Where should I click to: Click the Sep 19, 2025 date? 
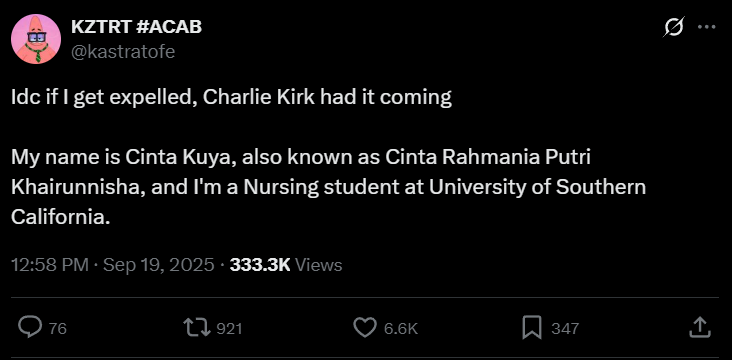click(158, 265)
